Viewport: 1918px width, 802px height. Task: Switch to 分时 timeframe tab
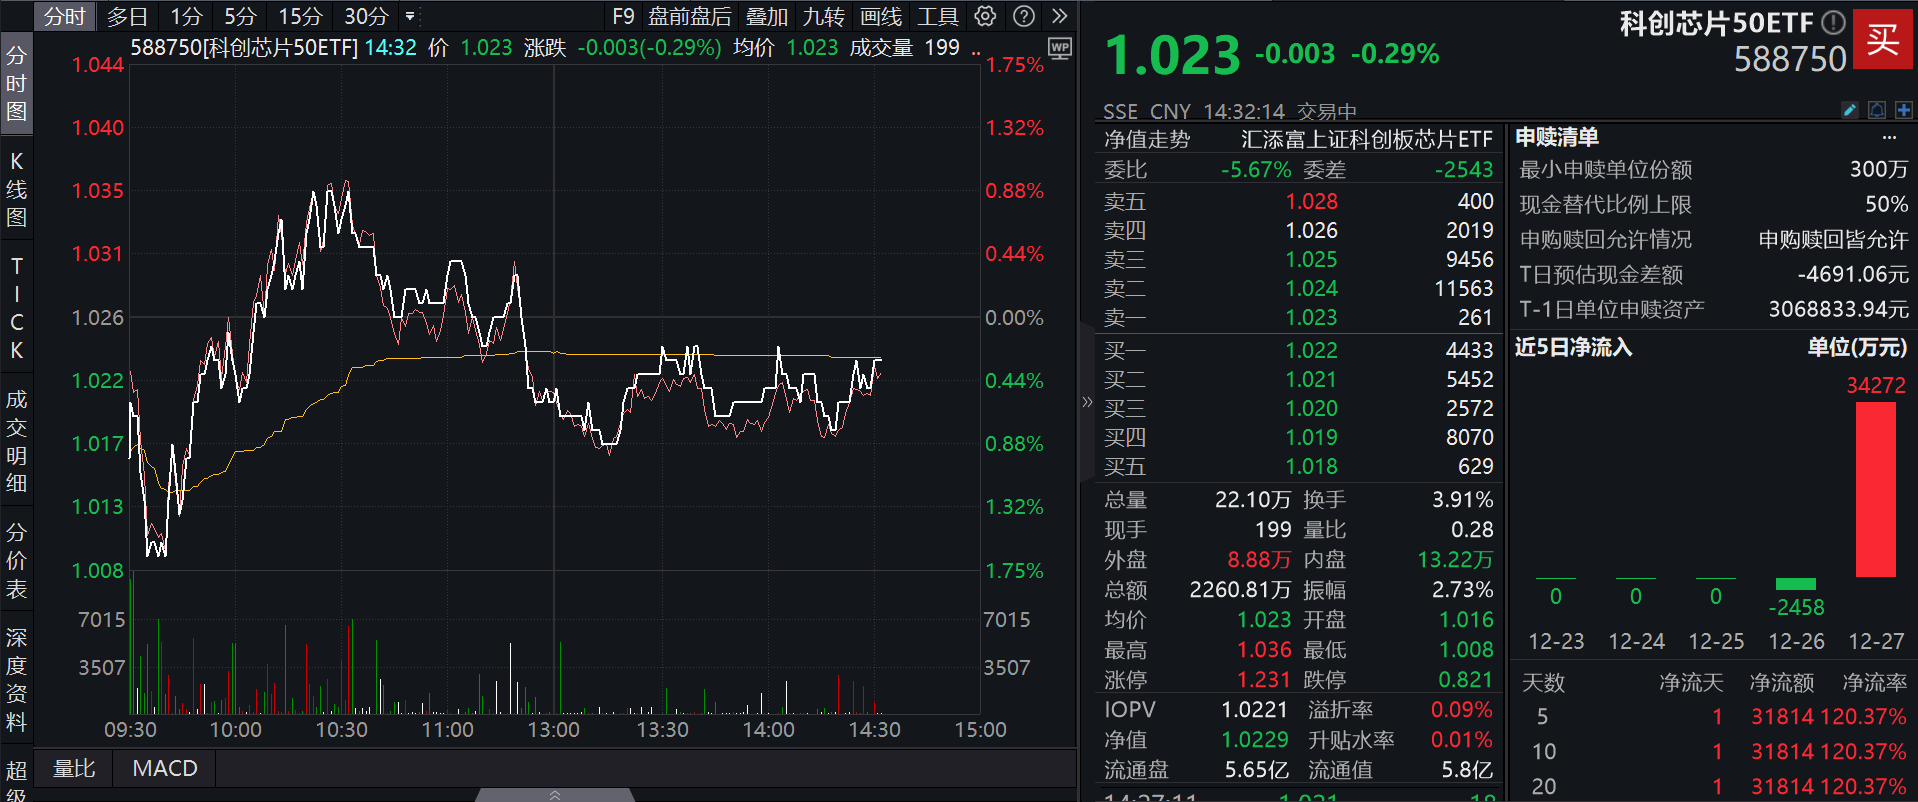(65, 16)
